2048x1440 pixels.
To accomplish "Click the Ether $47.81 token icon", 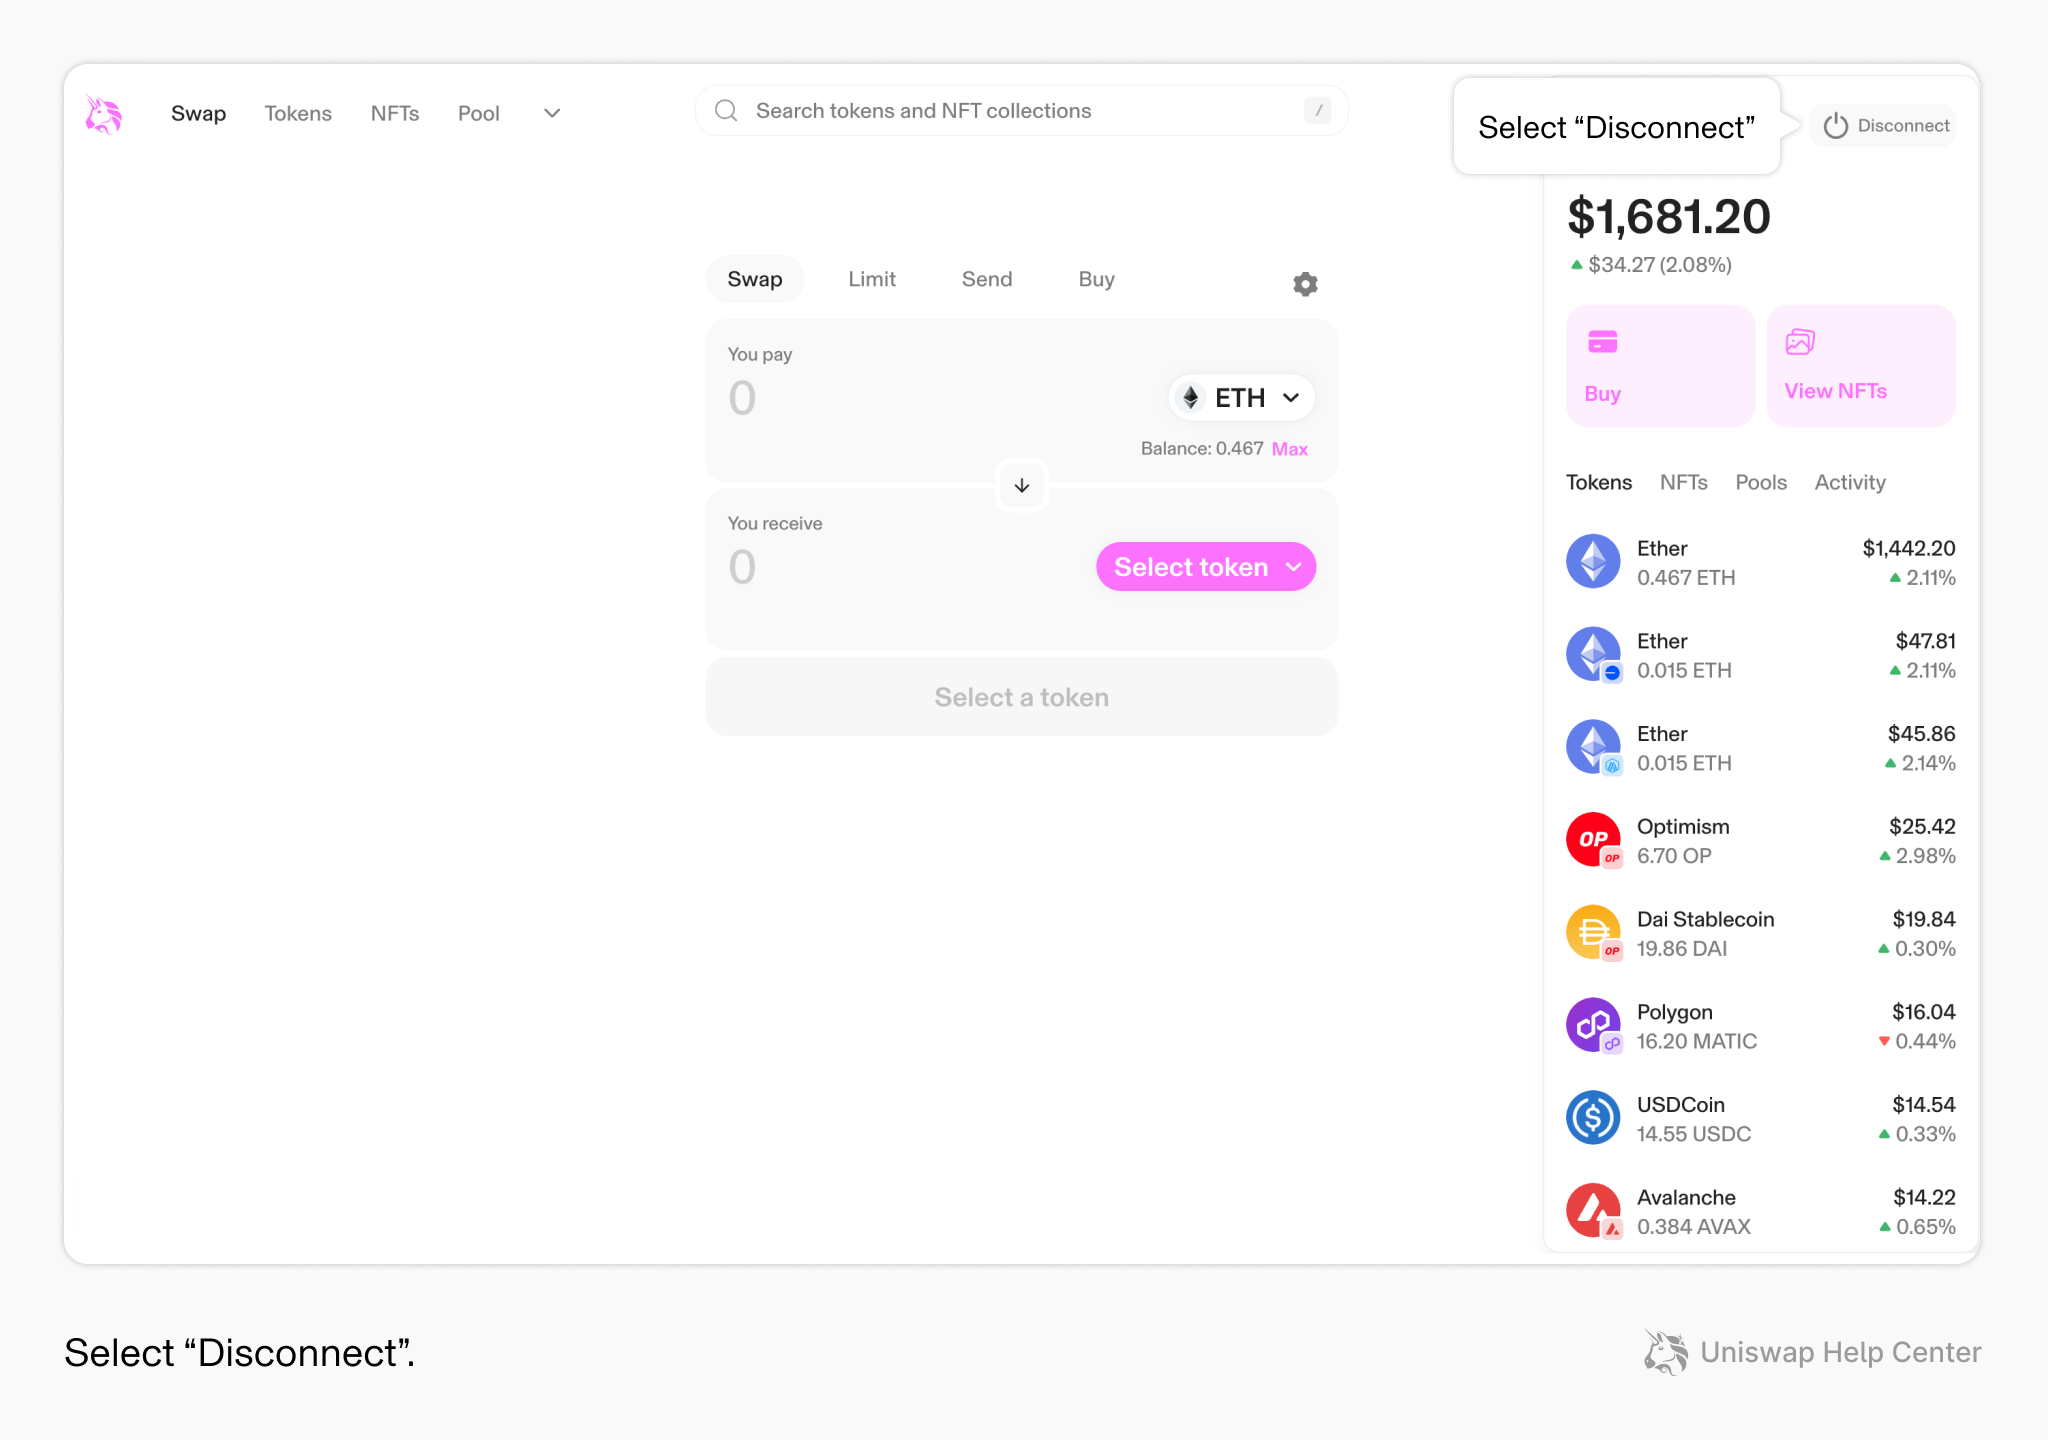I will coord(1593,655).
